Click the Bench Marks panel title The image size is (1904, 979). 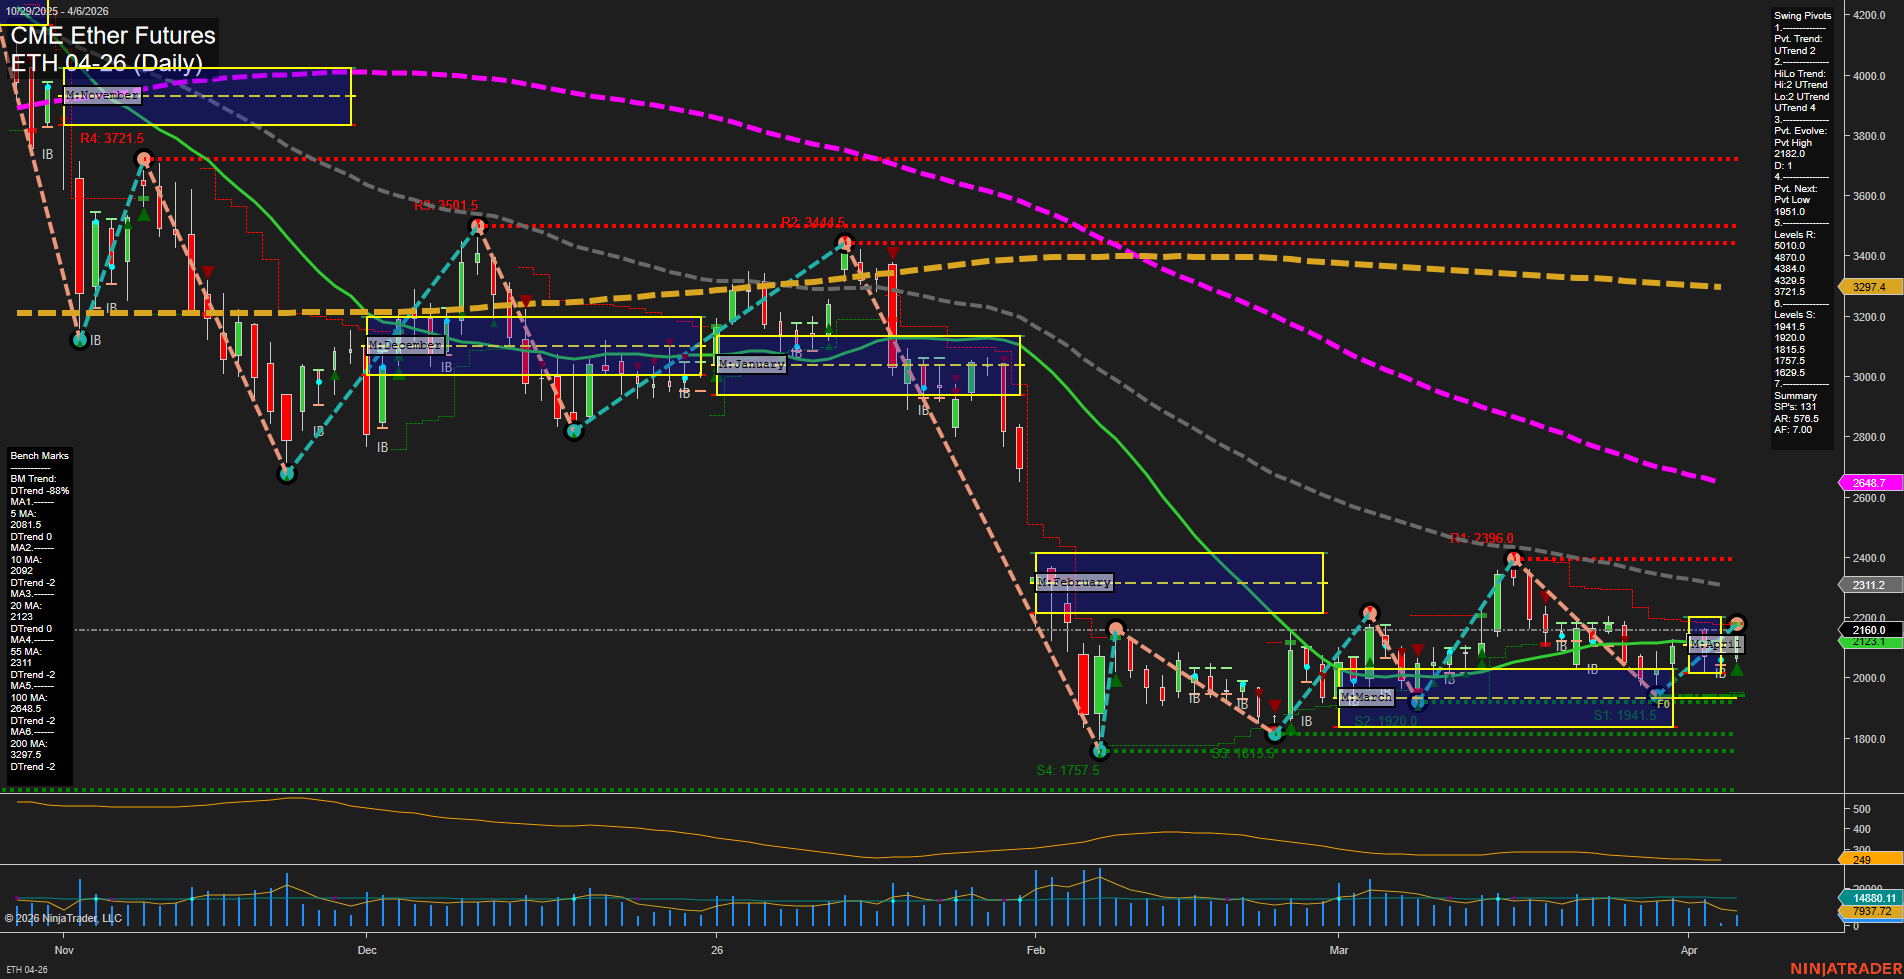(x=38, y=455)
